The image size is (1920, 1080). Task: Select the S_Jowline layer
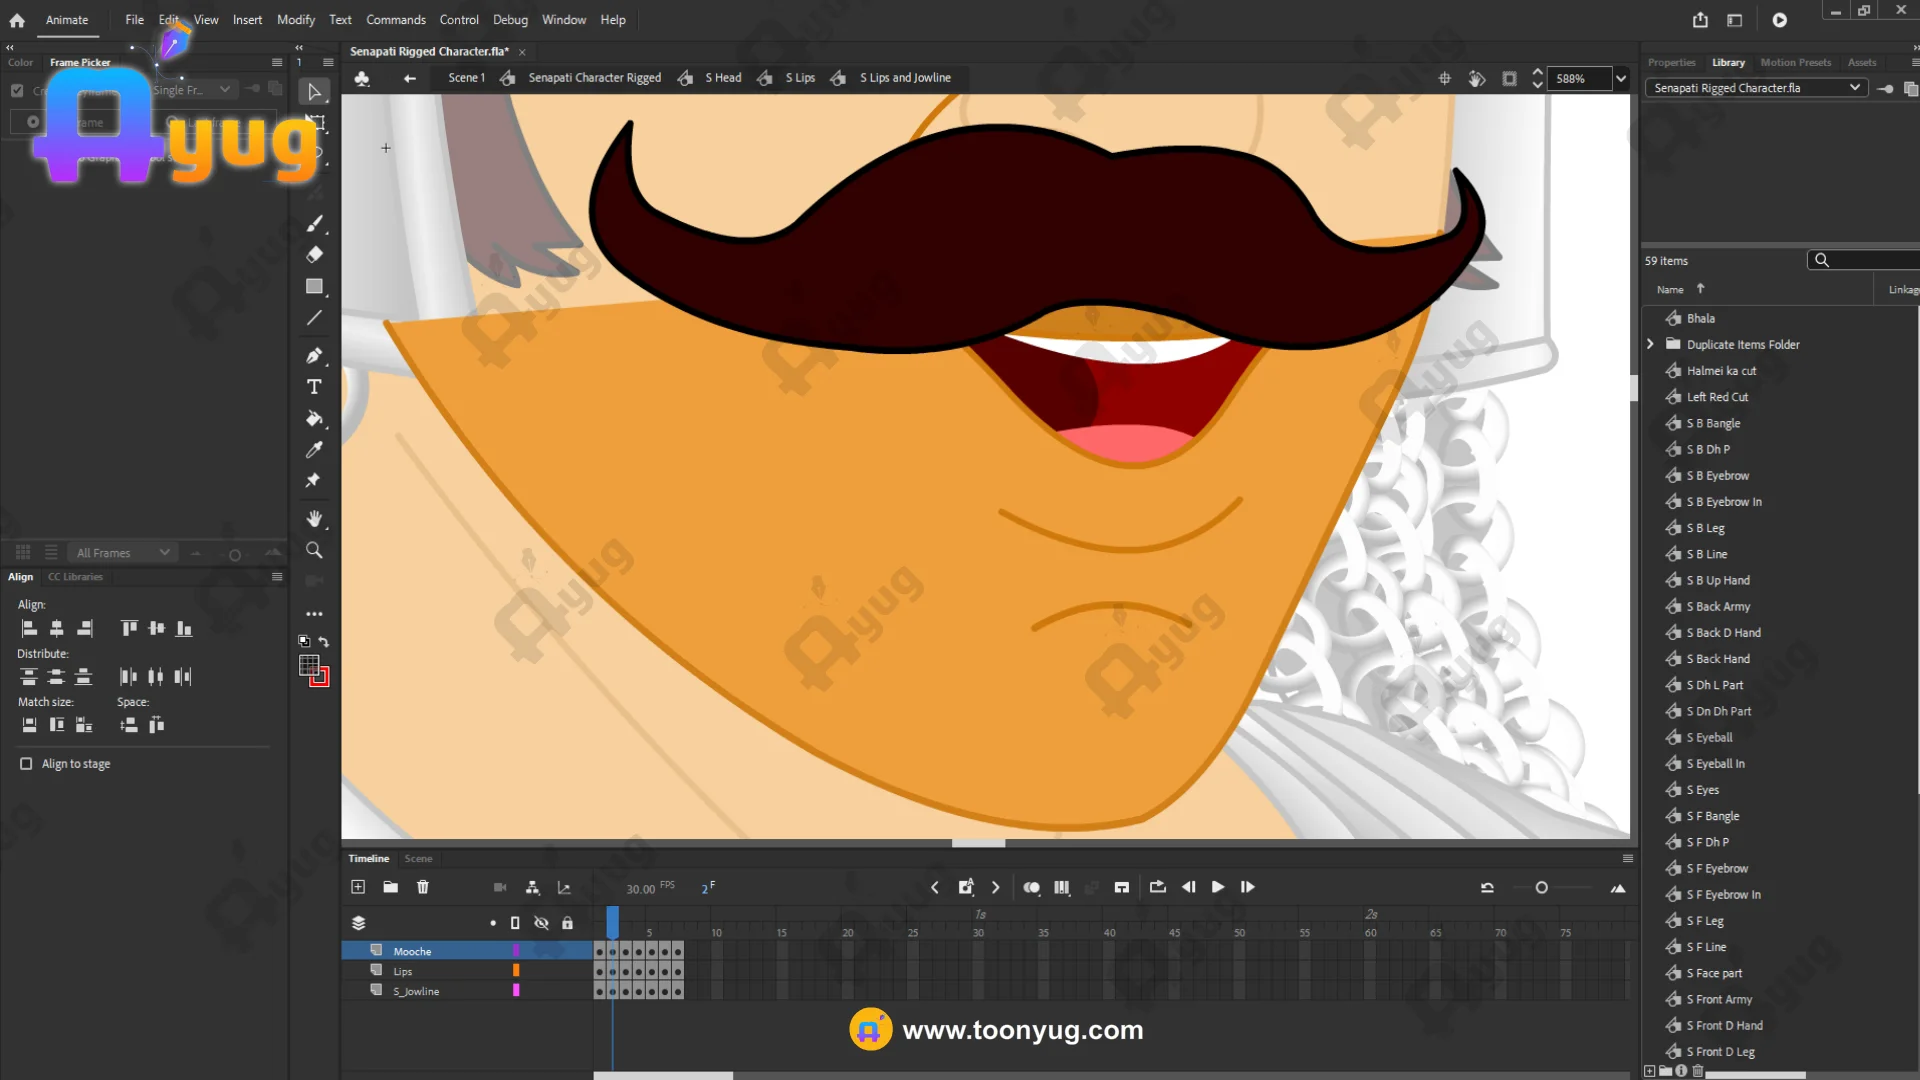click(x=416, y=991)
